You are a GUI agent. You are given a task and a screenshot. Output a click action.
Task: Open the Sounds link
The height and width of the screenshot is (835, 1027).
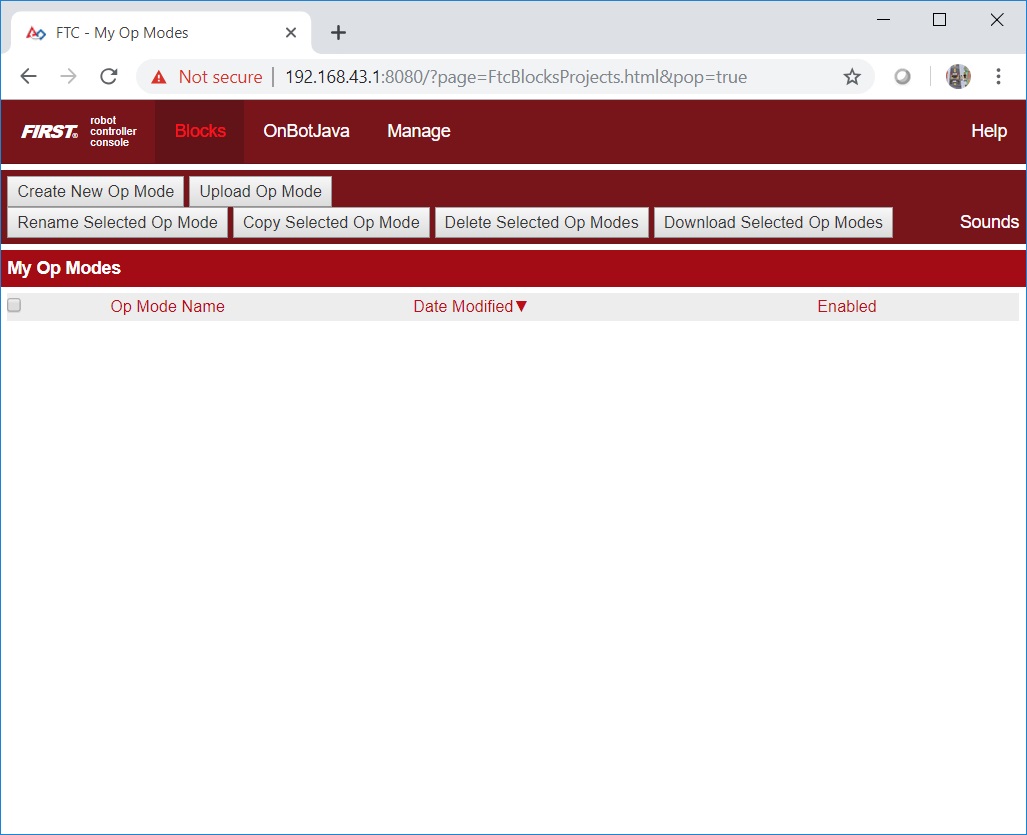[988, 222]
